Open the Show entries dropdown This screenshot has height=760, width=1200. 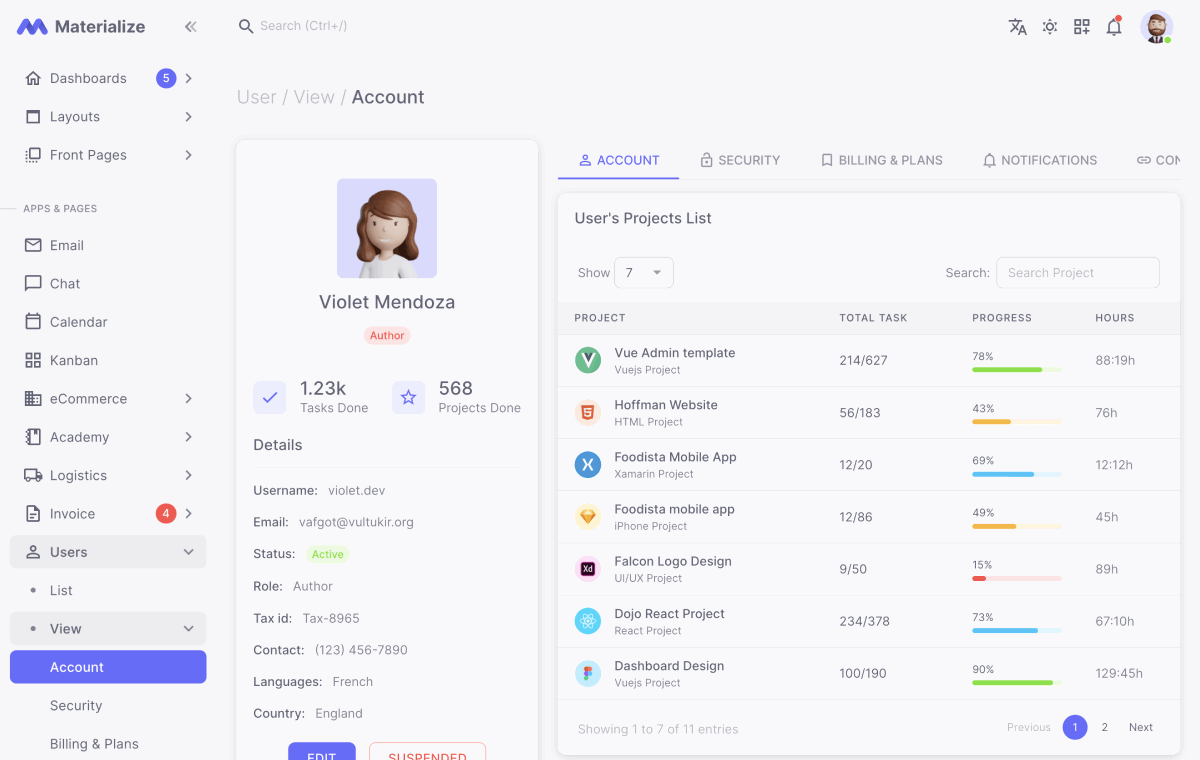point(643,272)
